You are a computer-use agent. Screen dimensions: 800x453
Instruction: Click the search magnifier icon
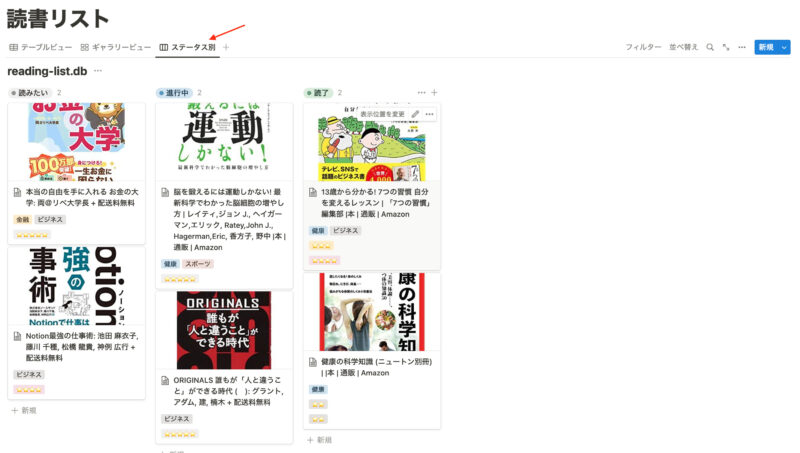(x=710, y=47)
